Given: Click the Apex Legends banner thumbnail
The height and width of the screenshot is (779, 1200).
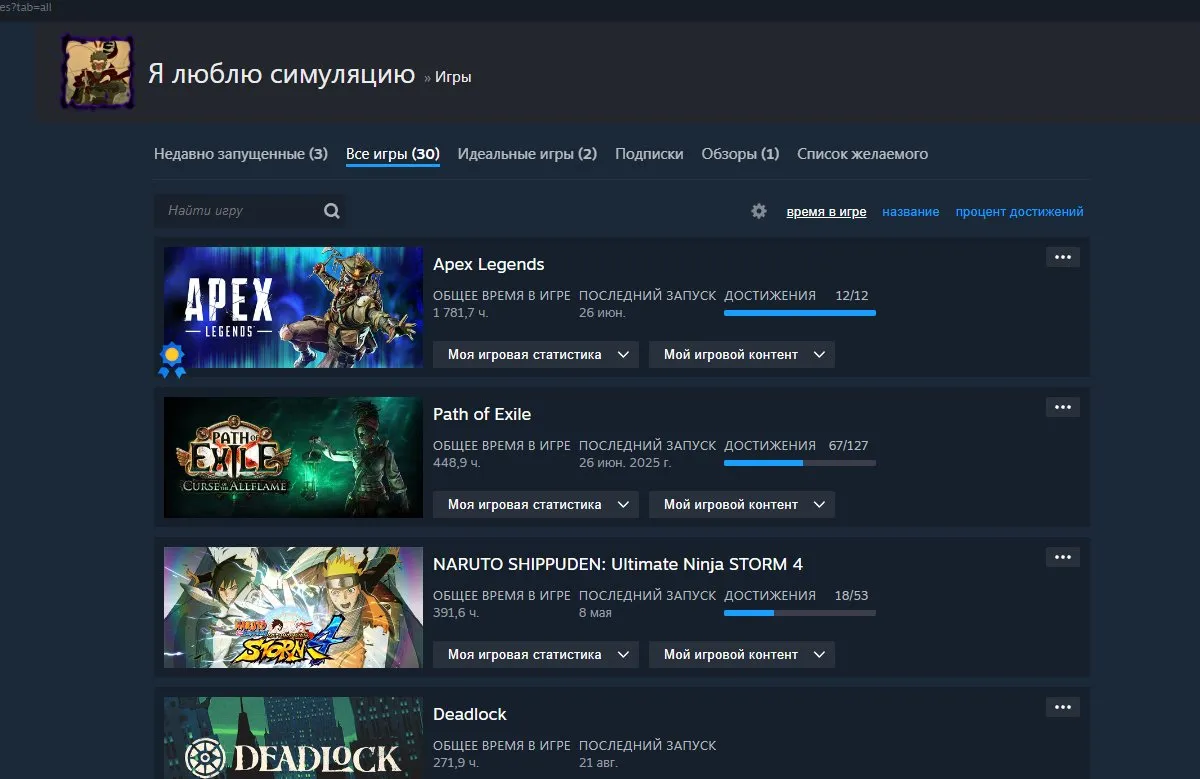Looking at the screenshot, I should 293,307.
